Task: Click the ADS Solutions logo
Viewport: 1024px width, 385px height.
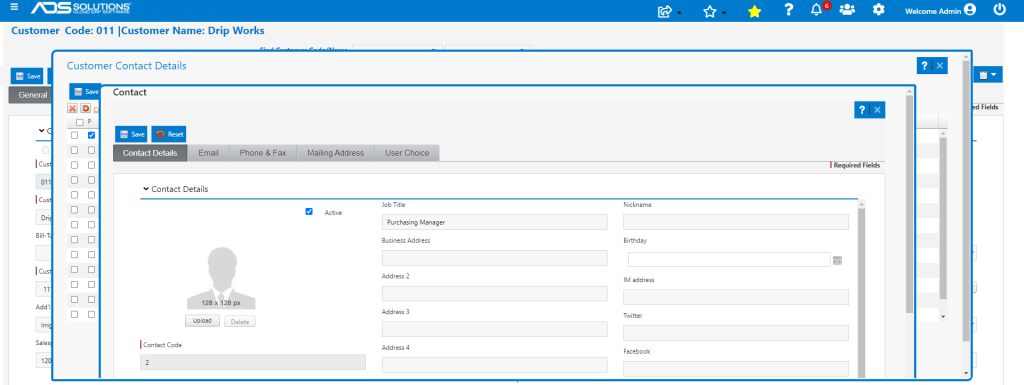Action: [81, 9]
